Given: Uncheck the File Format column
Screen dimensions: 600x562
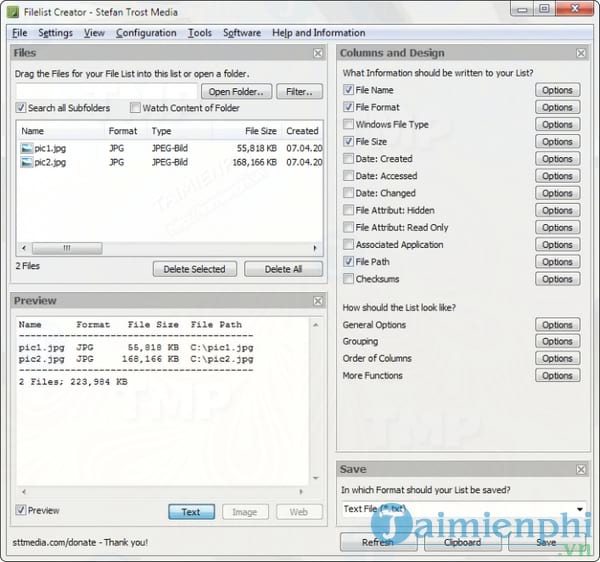Looking at the screenshot, I should click(348, 107).
